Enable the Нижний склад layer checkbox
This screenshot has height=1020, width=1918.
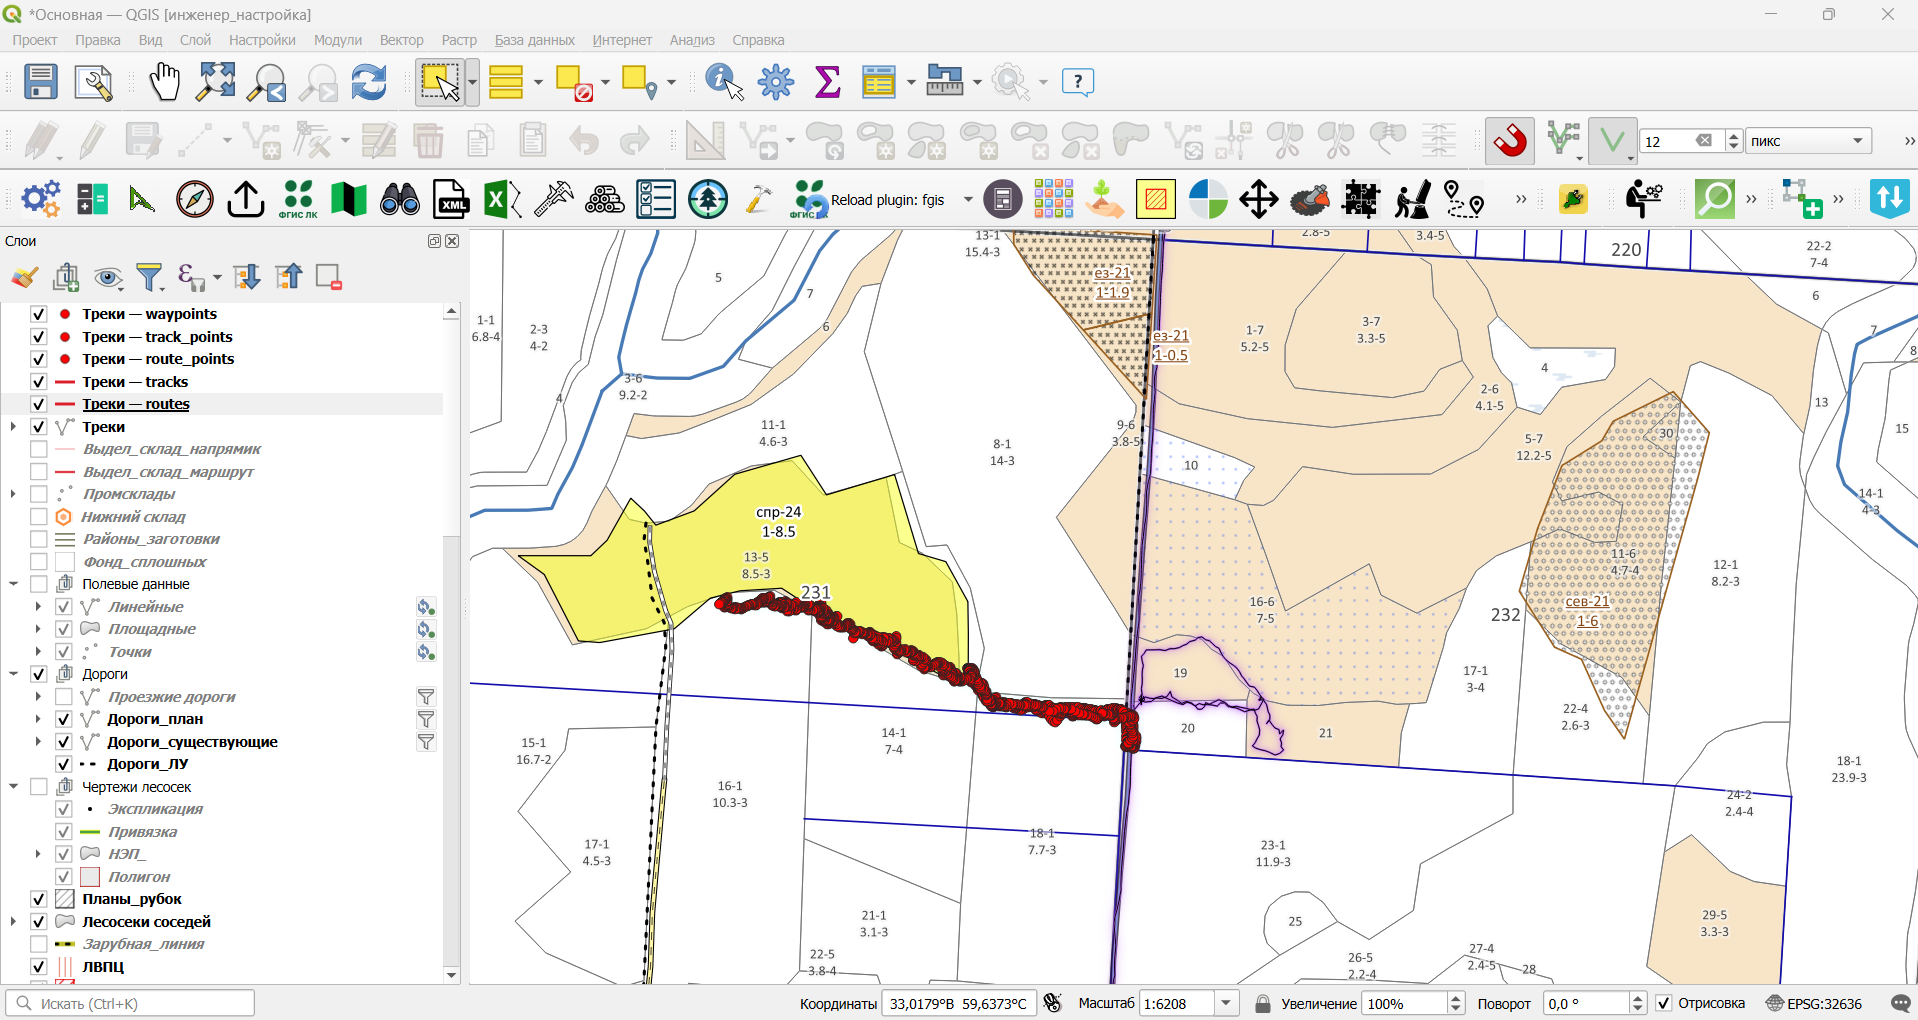pyautogui.click(x=39, y=517)
